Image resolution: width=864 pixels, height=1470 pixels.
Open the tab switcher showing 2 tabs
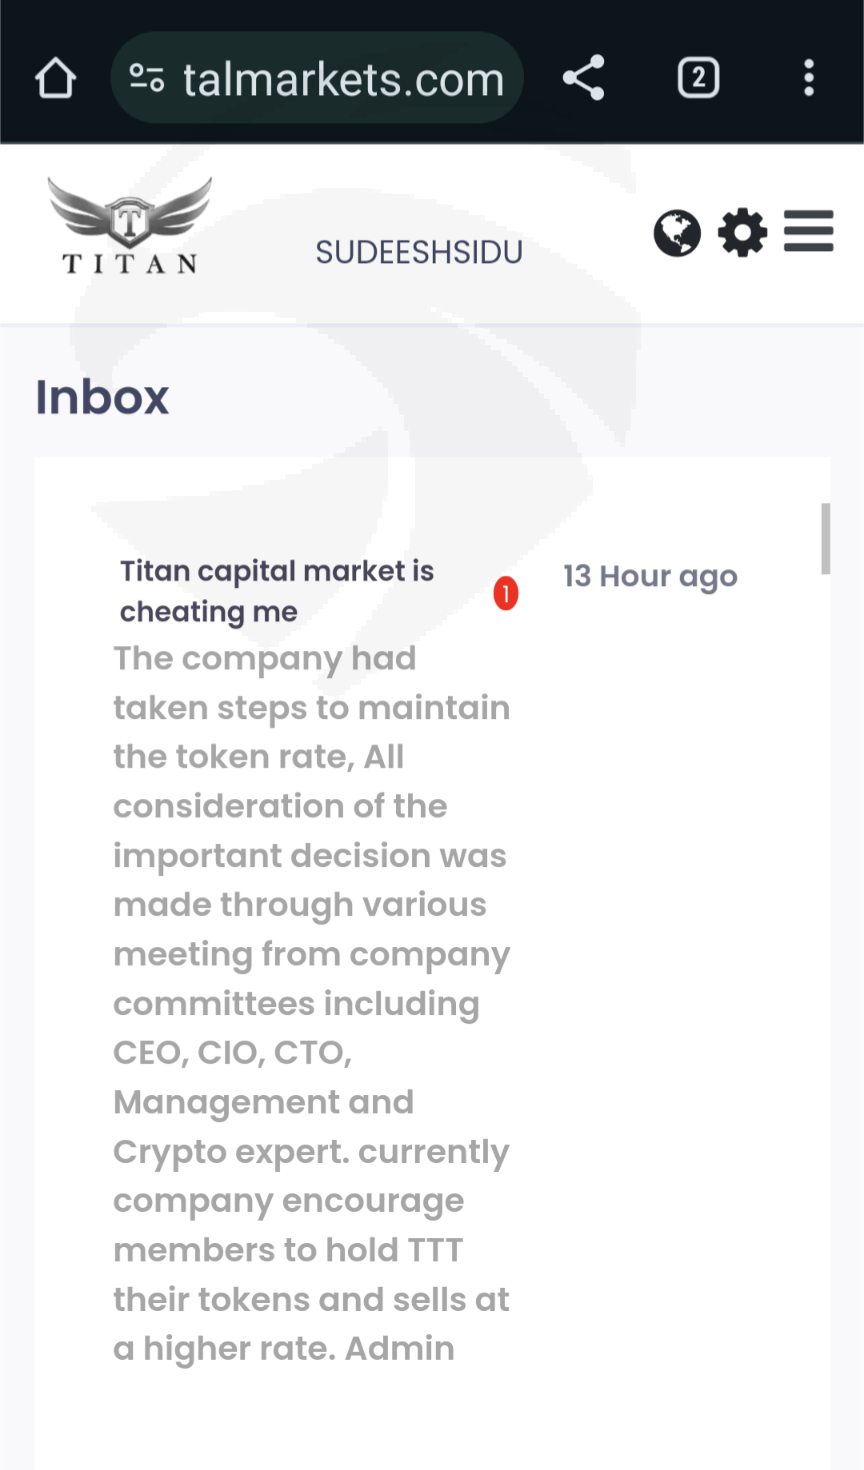(x=698, y=78)
